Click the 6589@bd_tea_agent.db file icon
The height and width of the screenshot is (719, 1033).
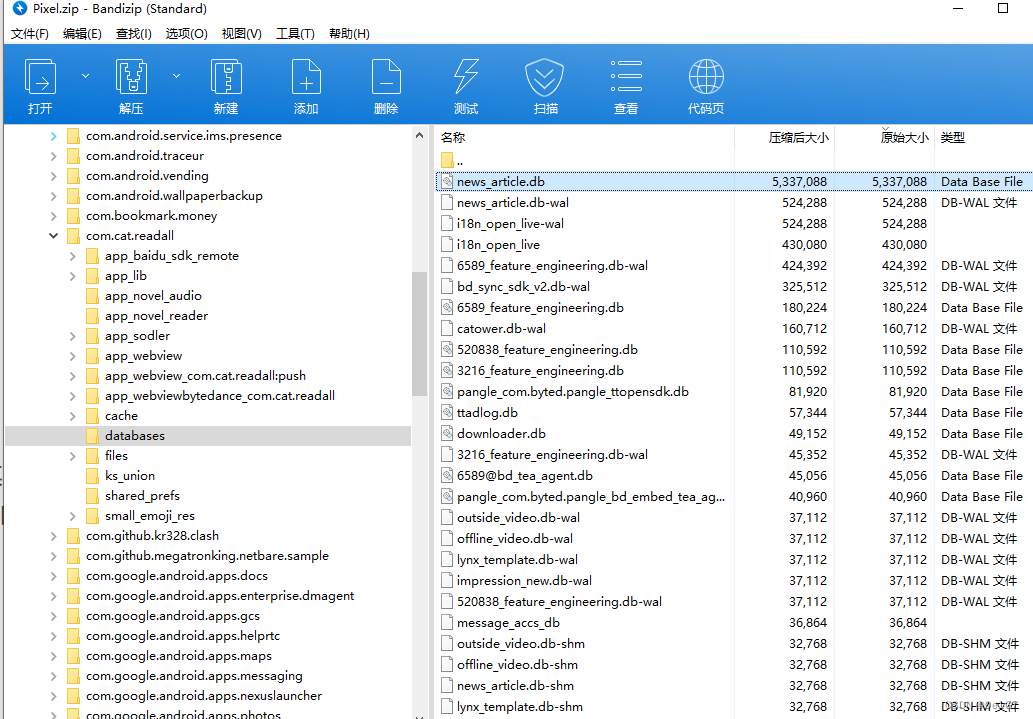tap(447, 476)
